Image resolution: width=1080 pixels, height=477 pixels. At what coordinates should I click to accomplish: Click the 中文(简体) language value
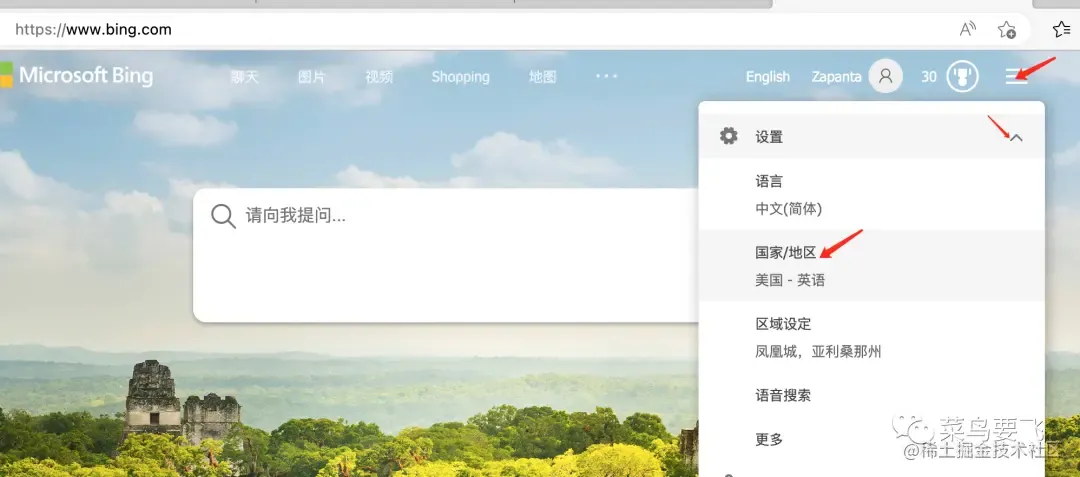[789, 209]
